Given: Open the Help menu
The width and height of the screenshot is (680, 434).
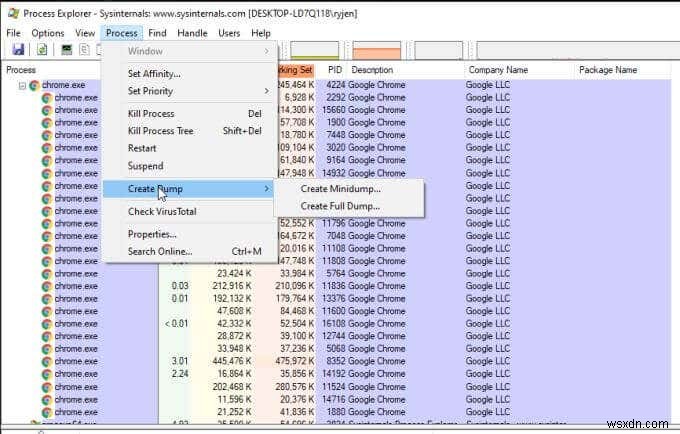Looking at the screenshot, I should click(261, 33).
